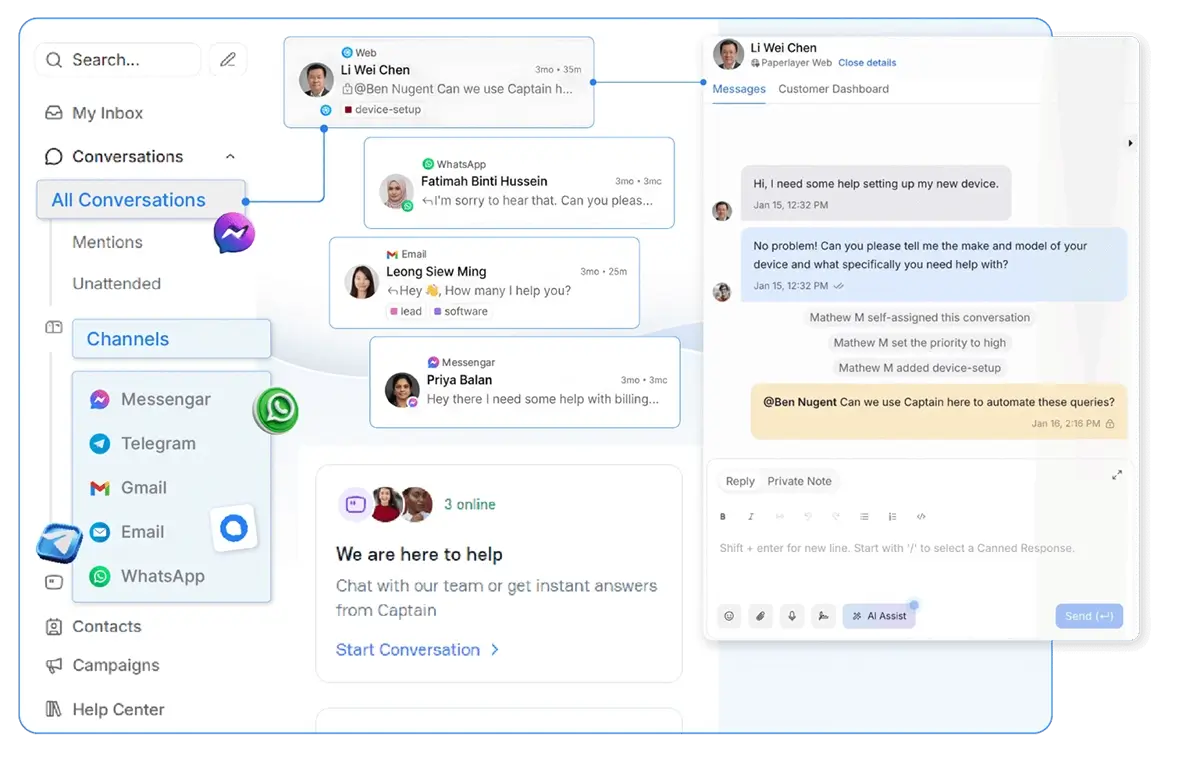Click the software label tag
Screen dimensions: 1200x769
460,311
